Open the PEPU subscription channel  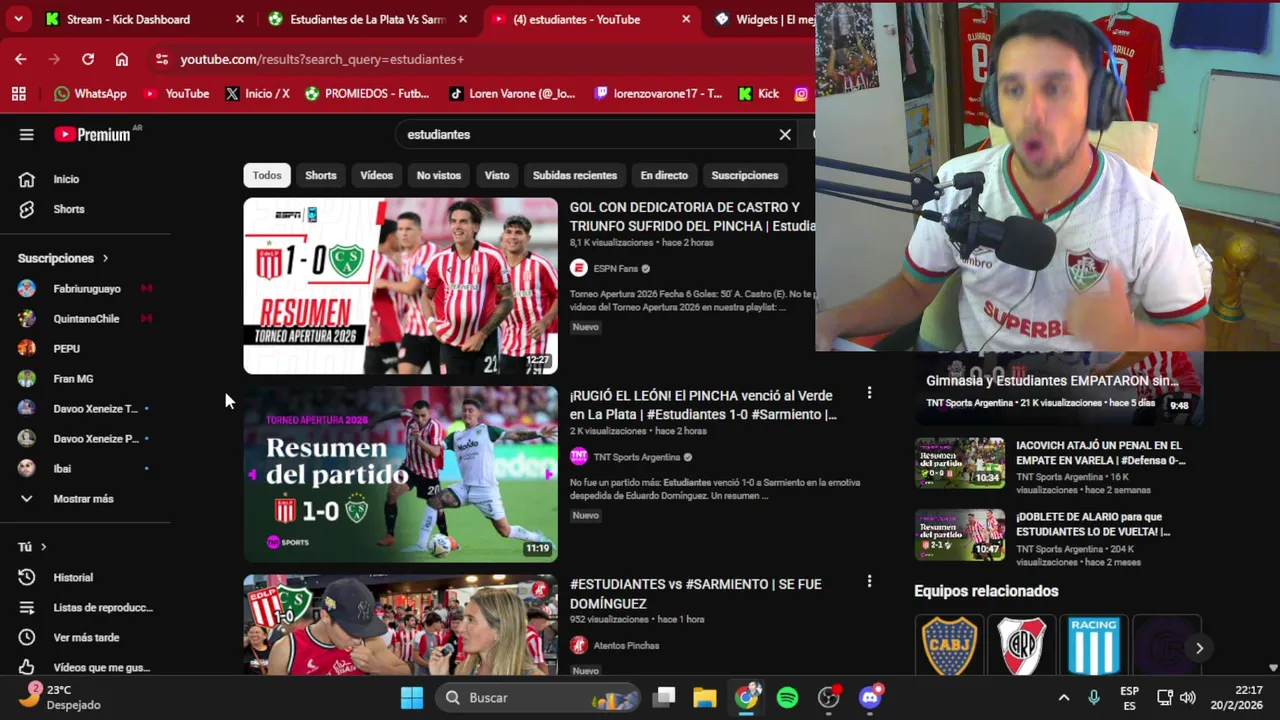tap(66, 348)
